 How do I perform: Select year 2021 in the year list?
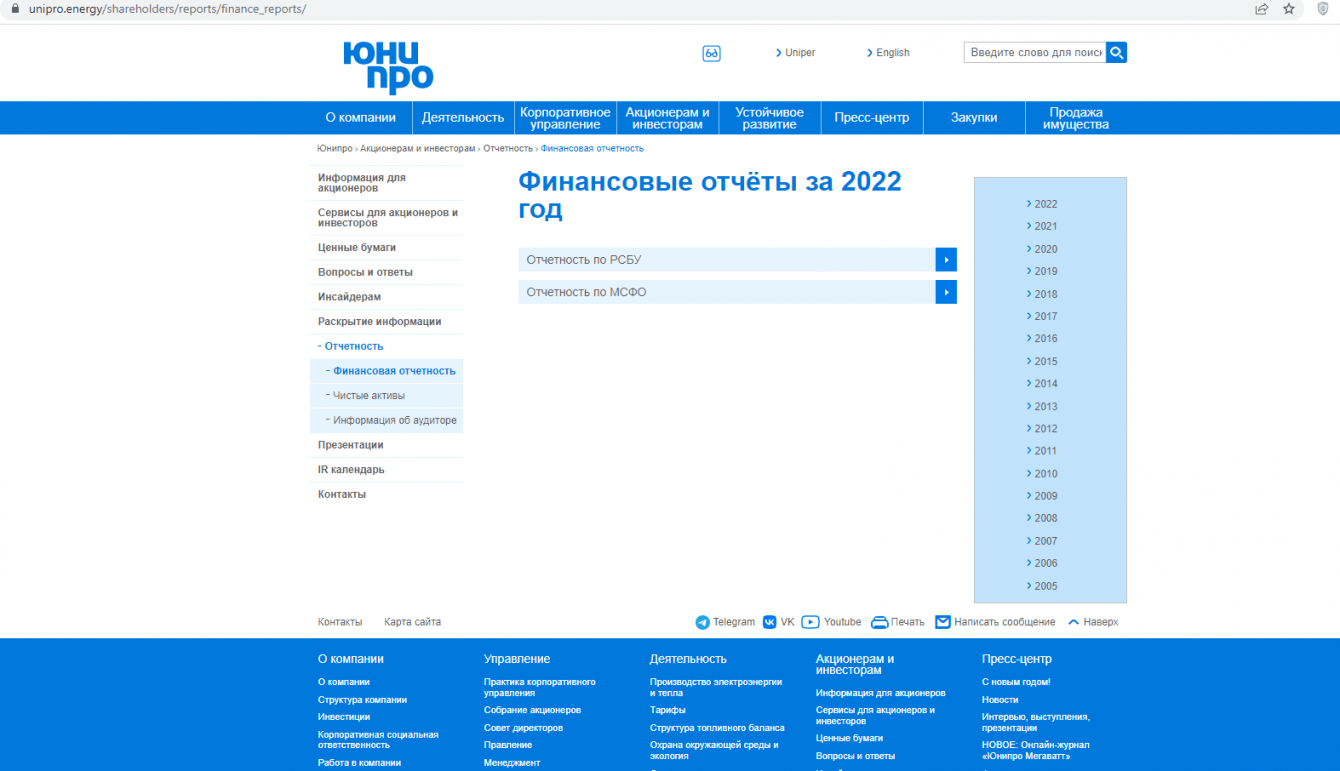point(1046,226)
